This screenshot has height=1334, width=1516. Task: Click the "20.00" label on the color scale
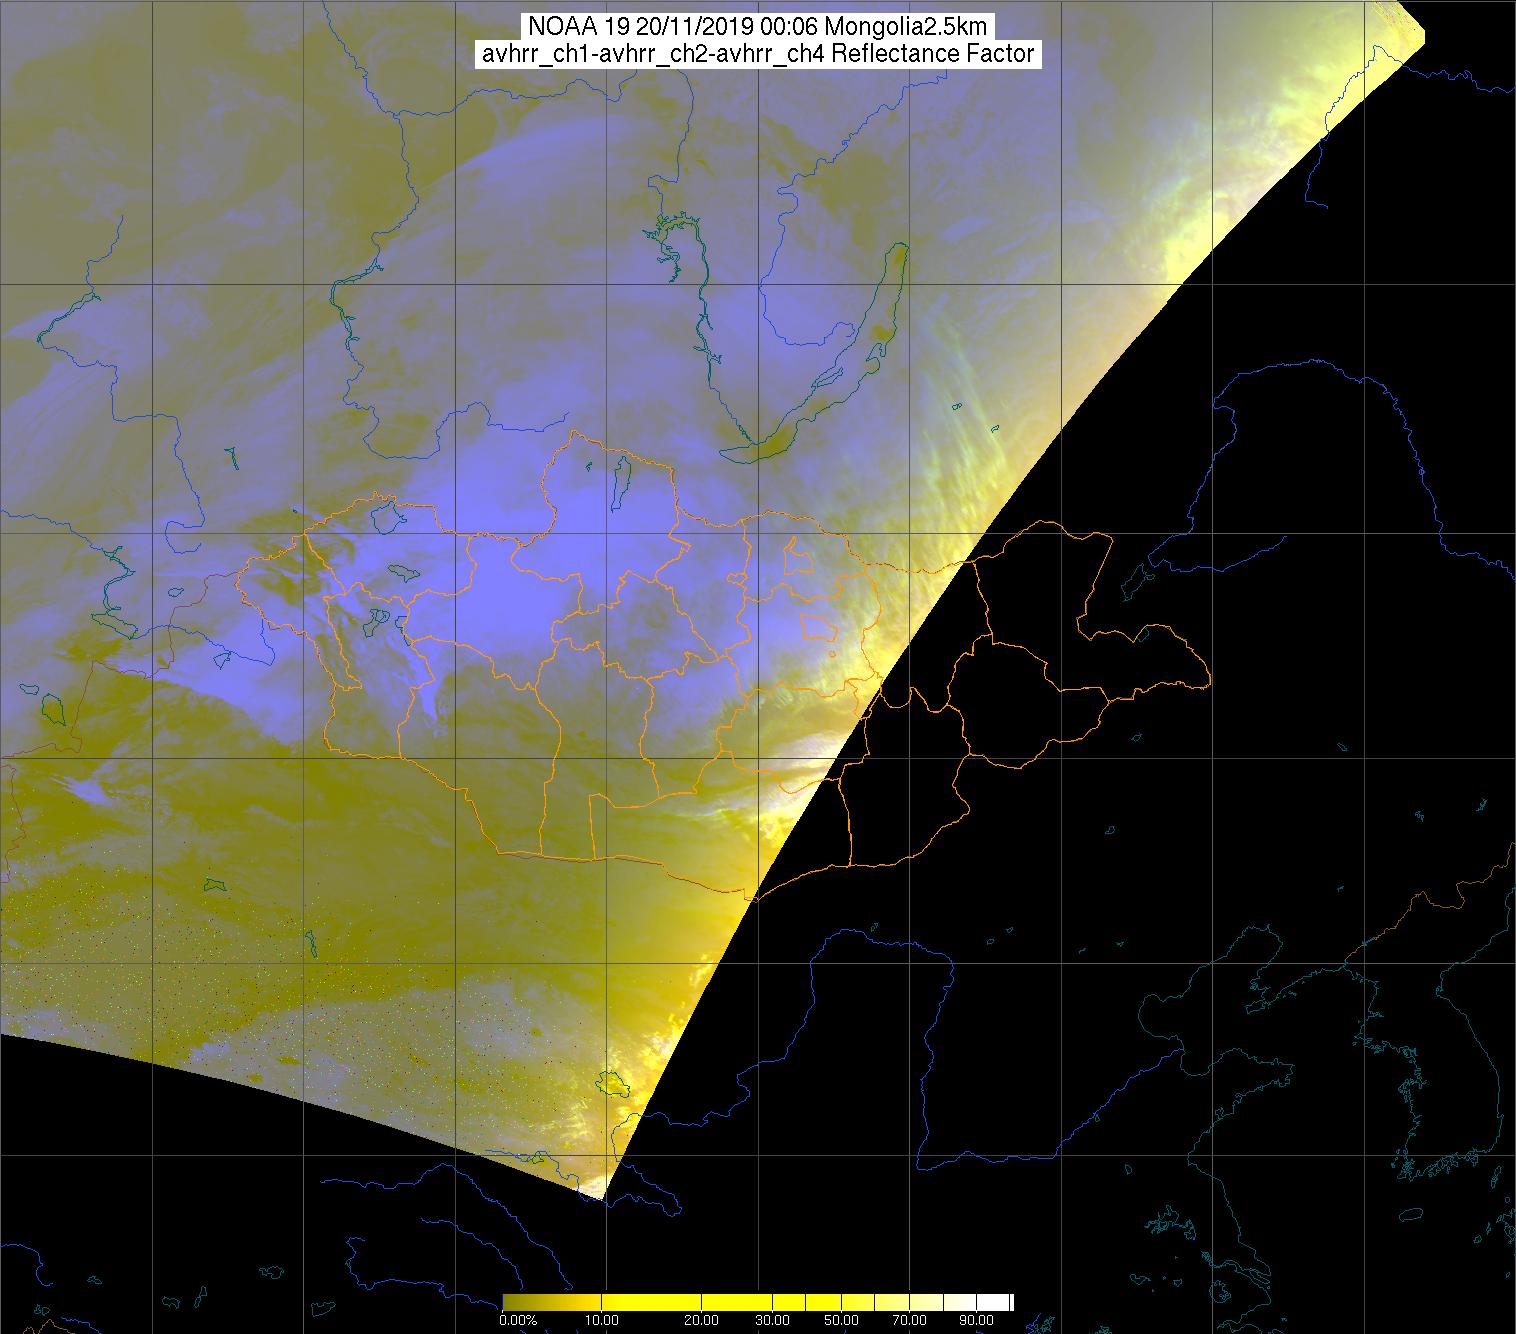[x=701, y=1320]
